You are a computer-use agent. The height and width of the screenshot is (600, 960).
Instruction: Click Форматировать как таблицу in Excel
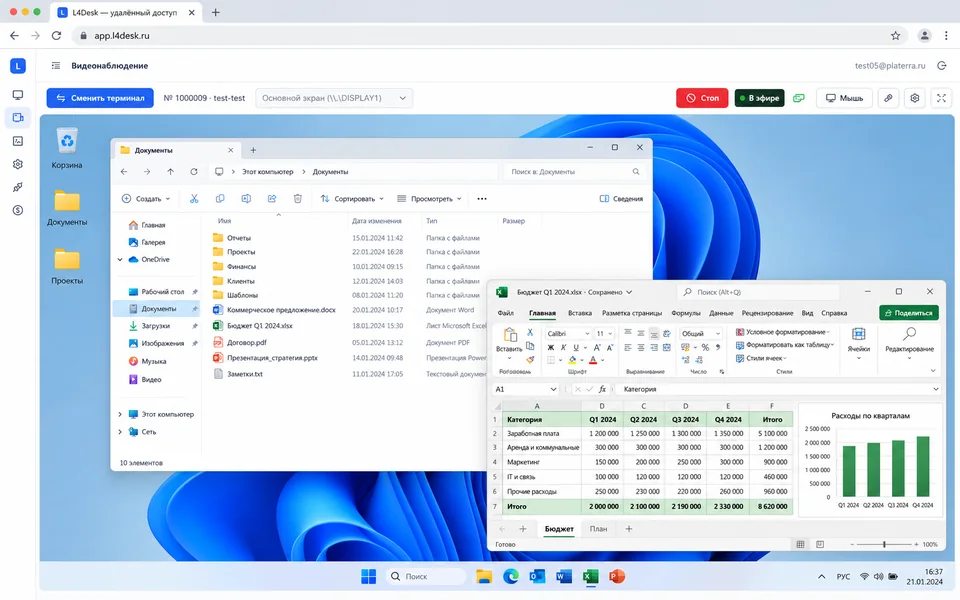[785, 345]
